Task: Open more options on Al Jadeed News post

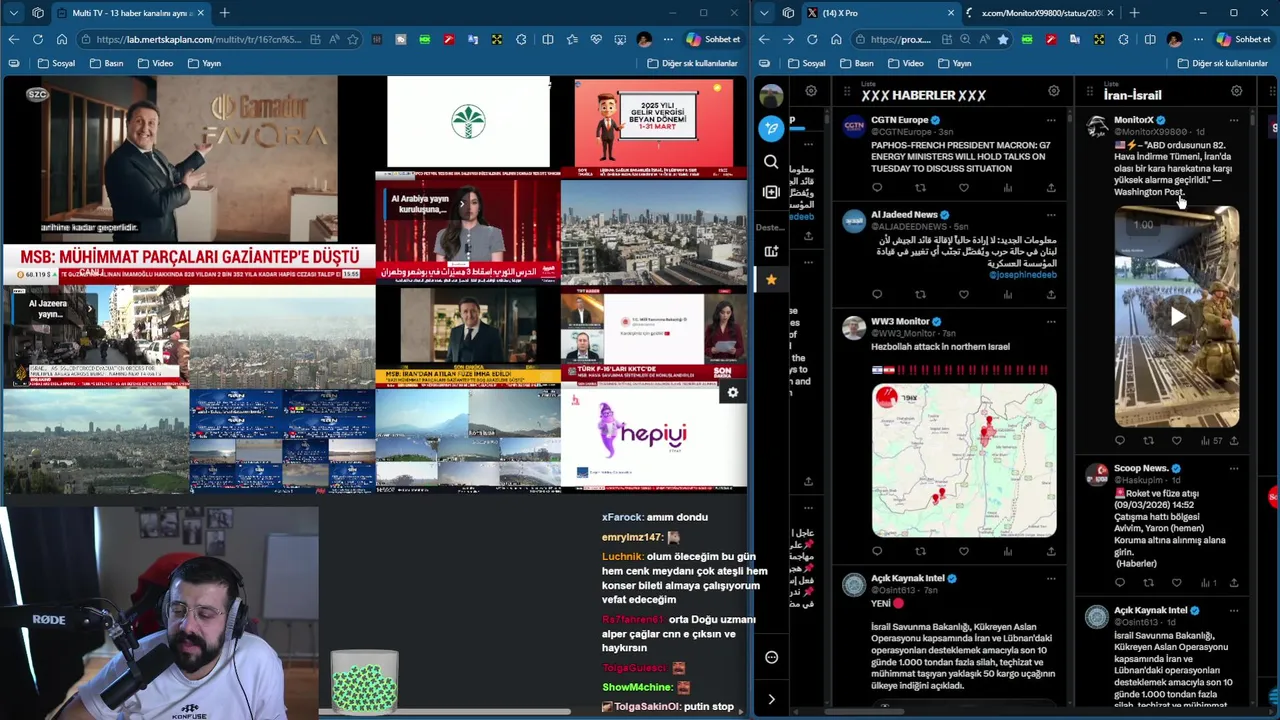Action: [1051, 215]
